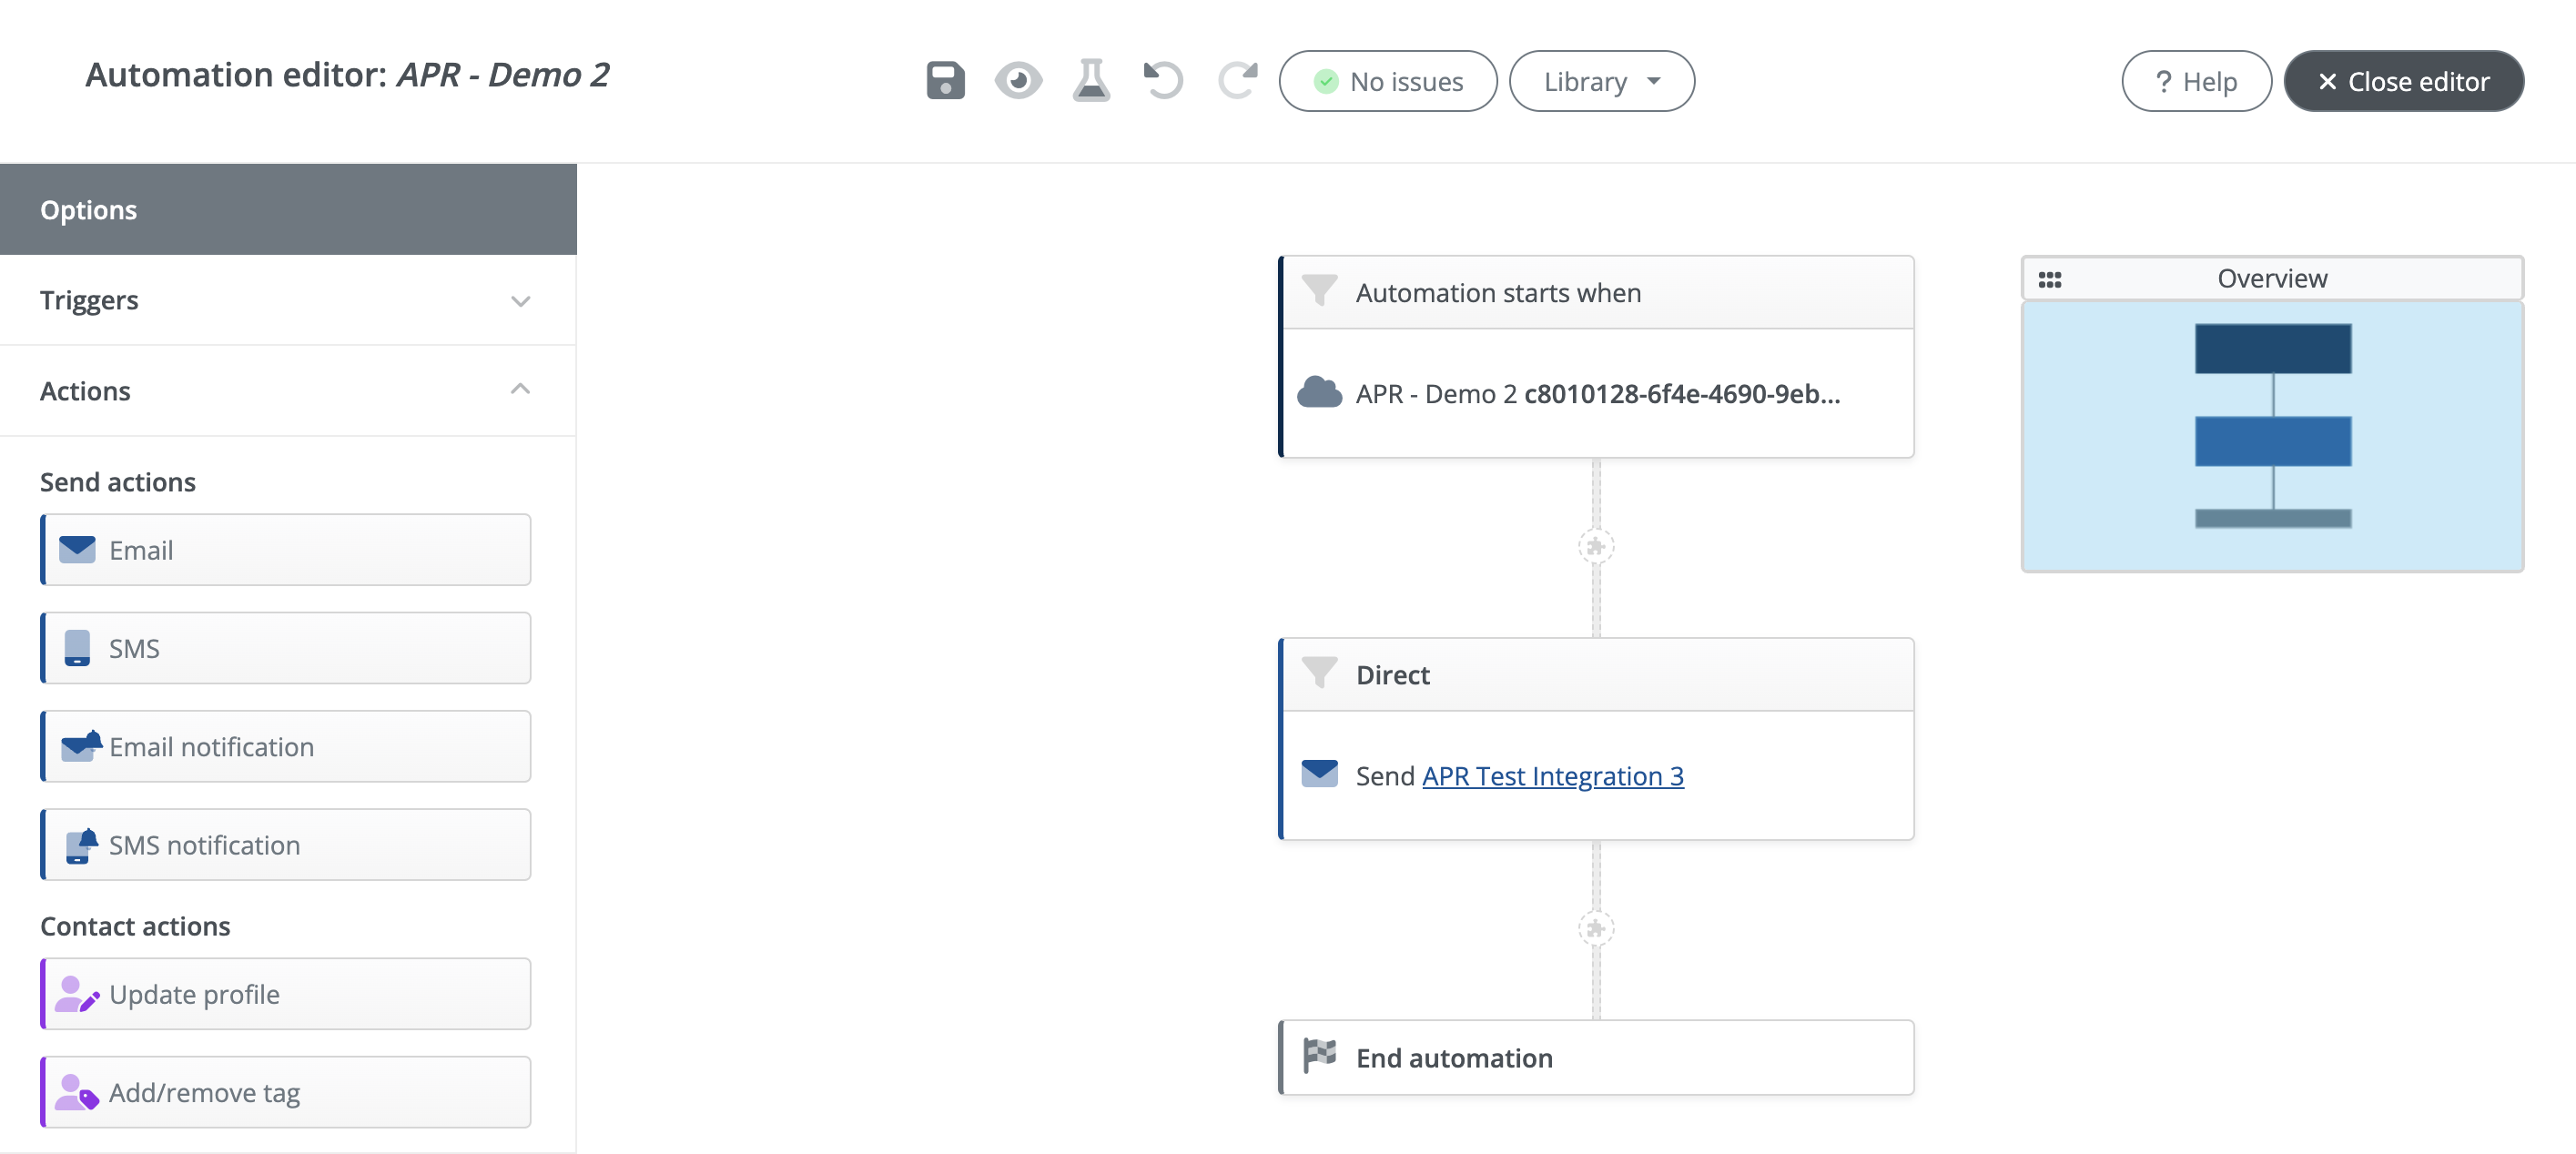Image resolution: width=2576 pixels, height=1154 pixels.
Task: Click the Automation starts when header
Action: 1597,293
